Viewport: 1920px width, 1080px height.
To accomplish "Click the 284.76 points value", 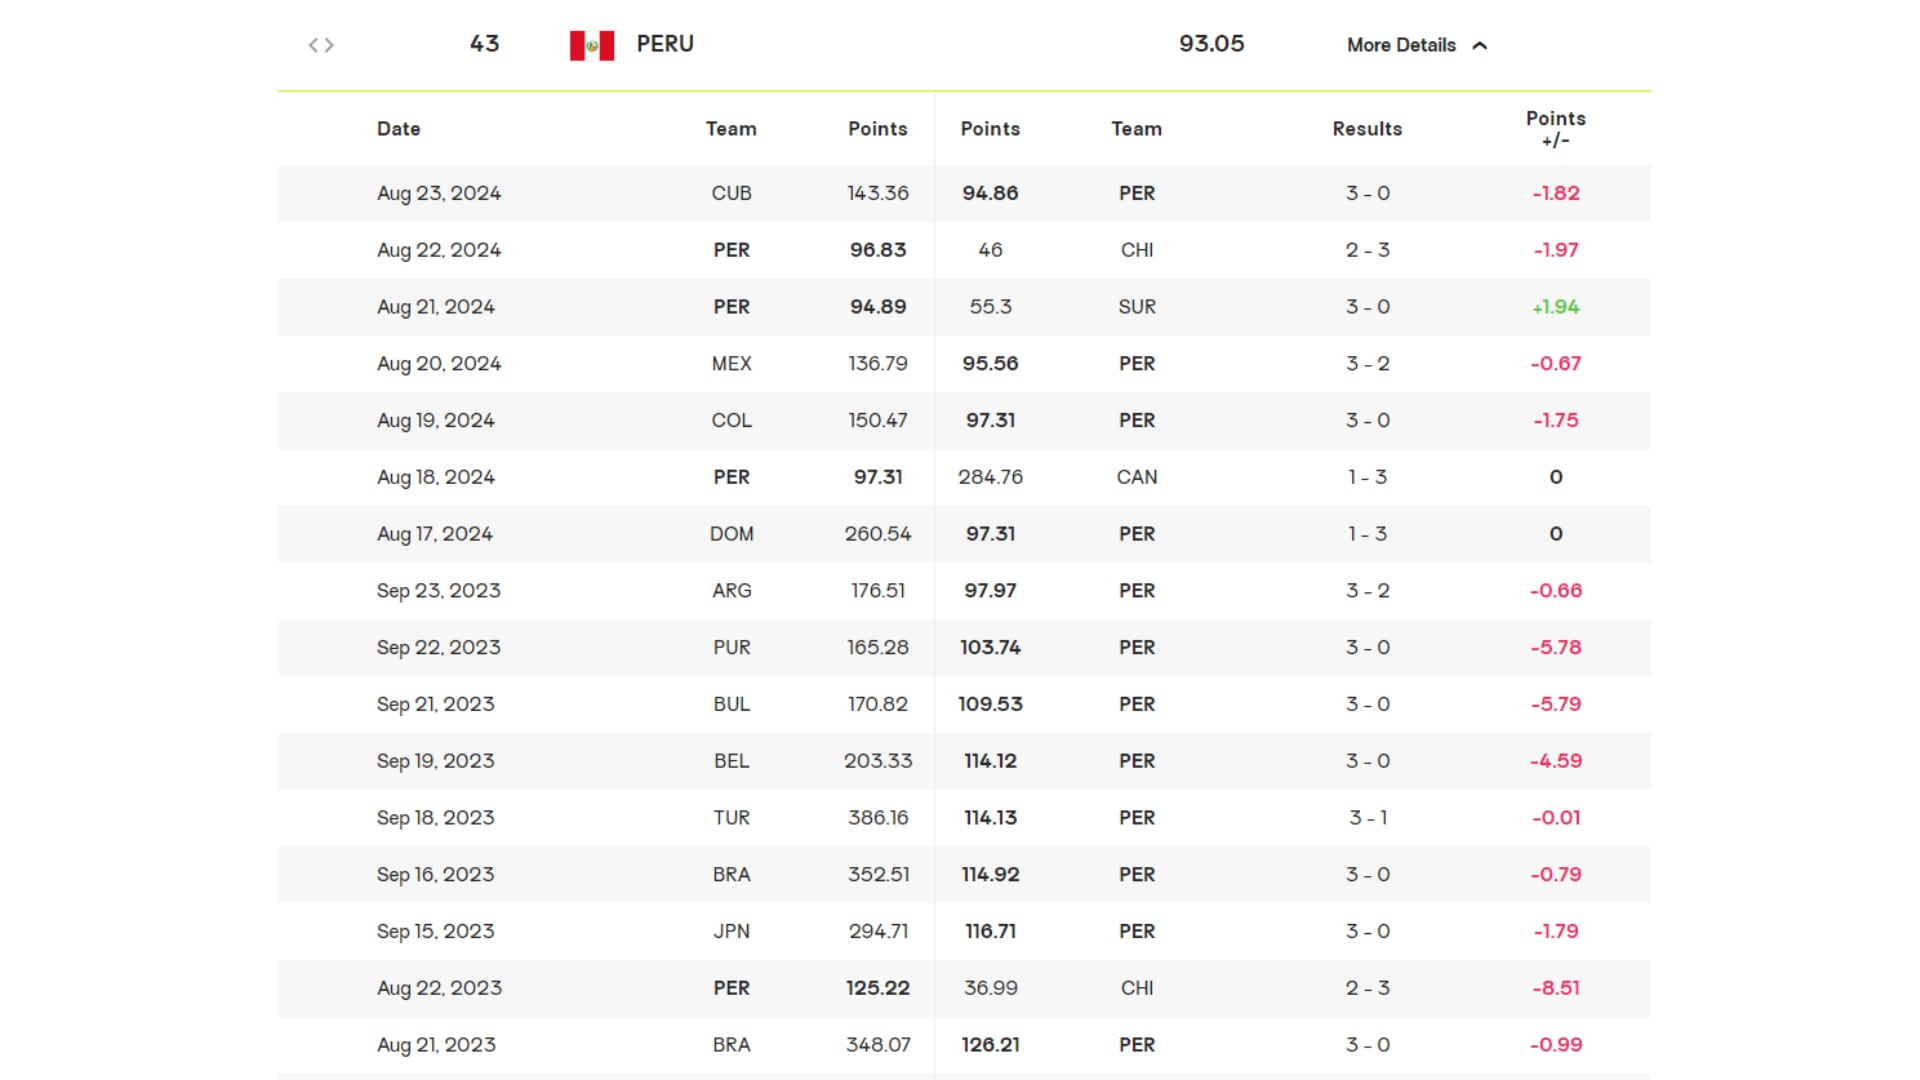I will pos(990,478).
